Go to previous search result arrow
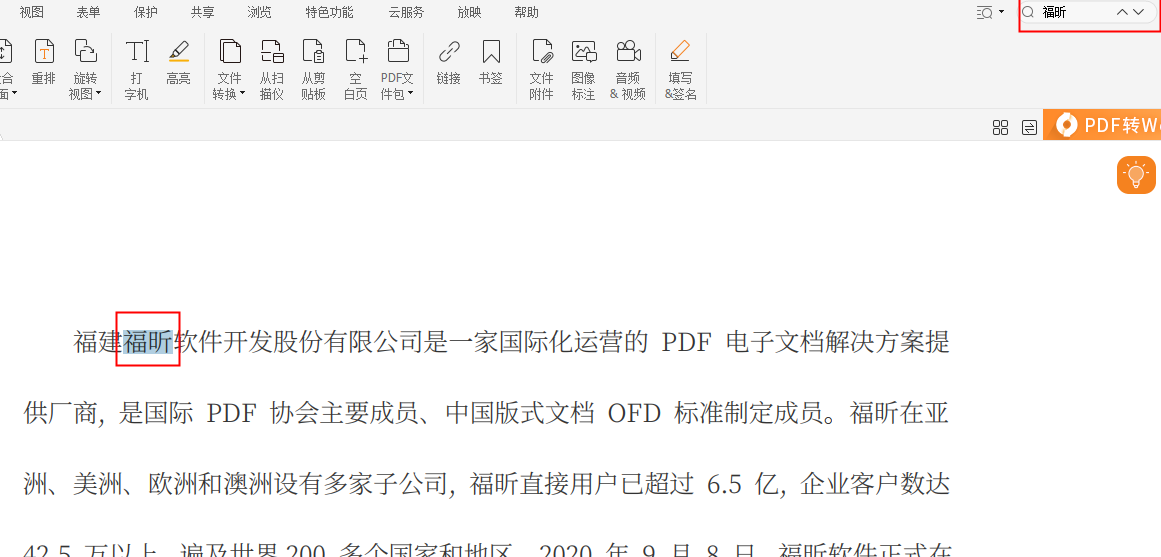The width and height of the screenshot is (1161, 557). [x=1122, y=12]
